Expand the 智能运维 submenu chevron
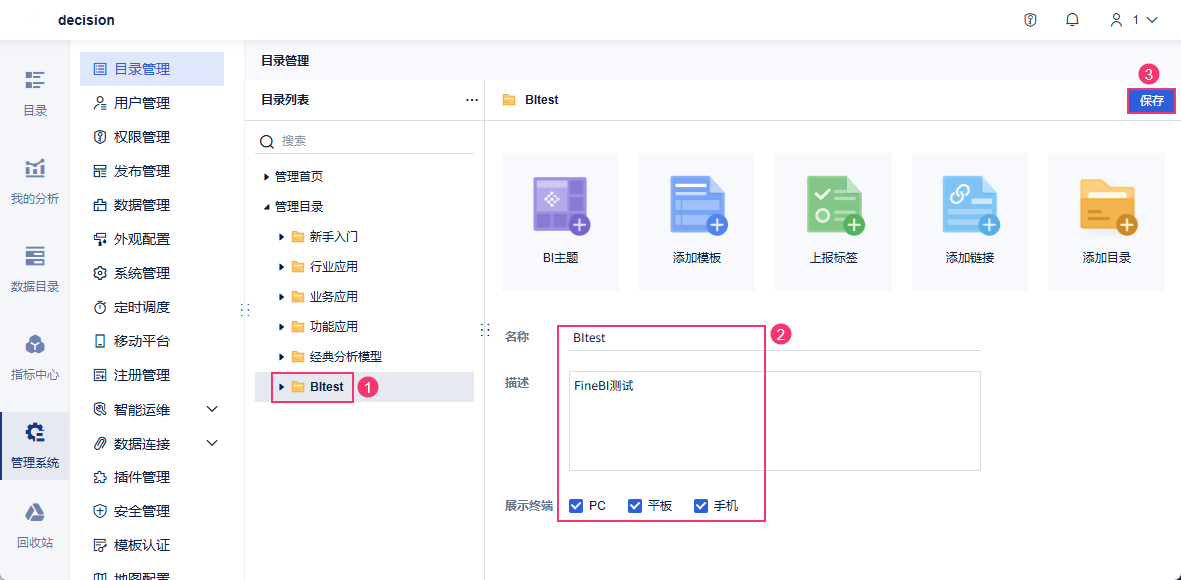 coord(212,409)
